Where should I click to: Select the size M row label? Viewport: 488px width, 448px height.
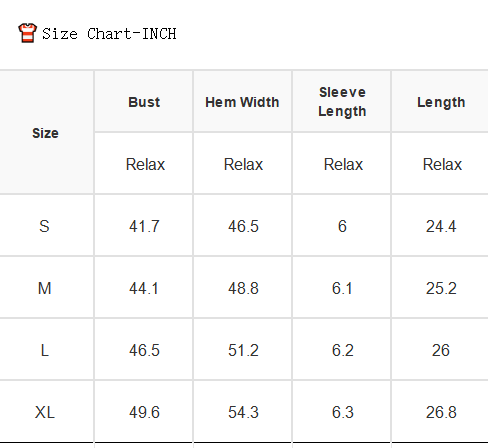tap(45, 288)
